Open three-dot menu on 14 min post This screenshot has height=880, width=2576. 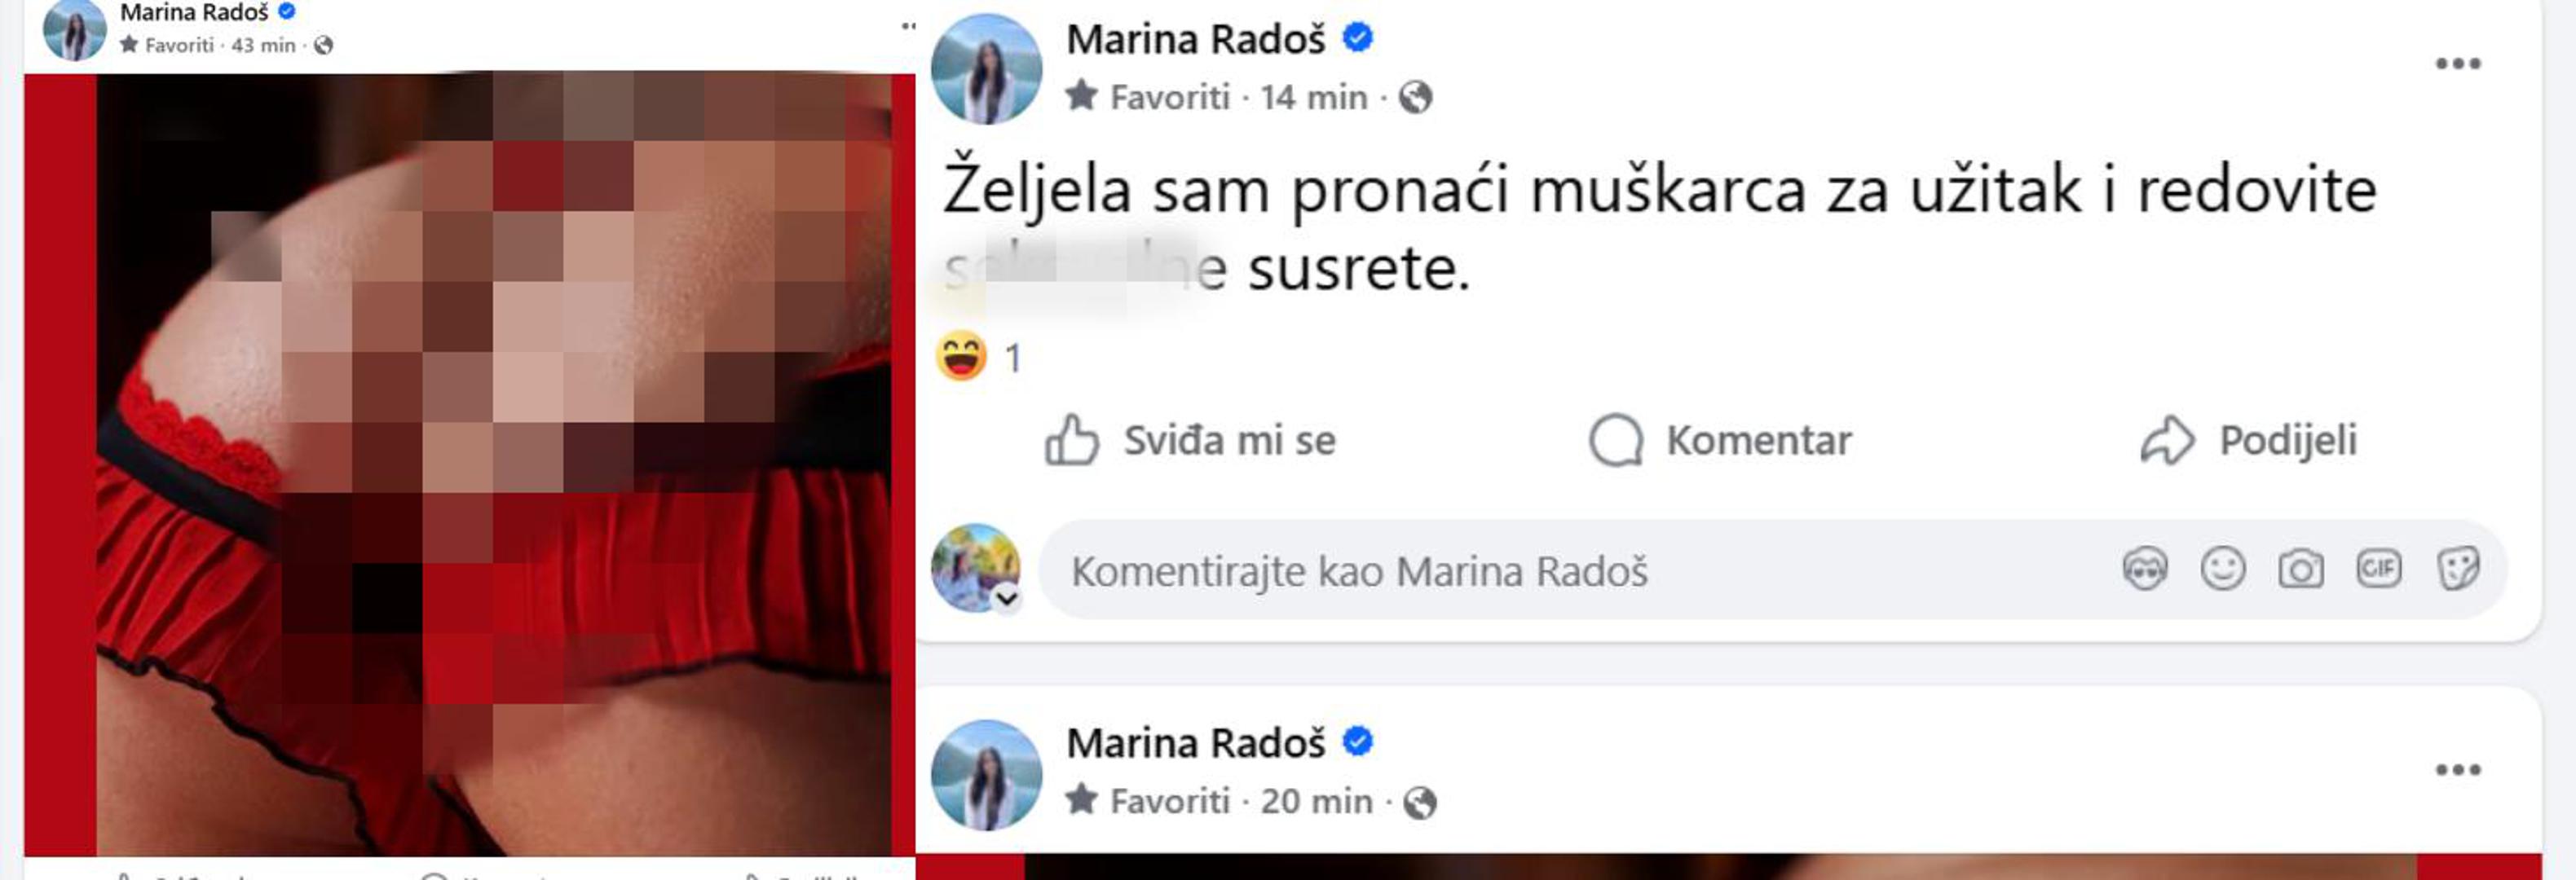(x=2458, y=64)
